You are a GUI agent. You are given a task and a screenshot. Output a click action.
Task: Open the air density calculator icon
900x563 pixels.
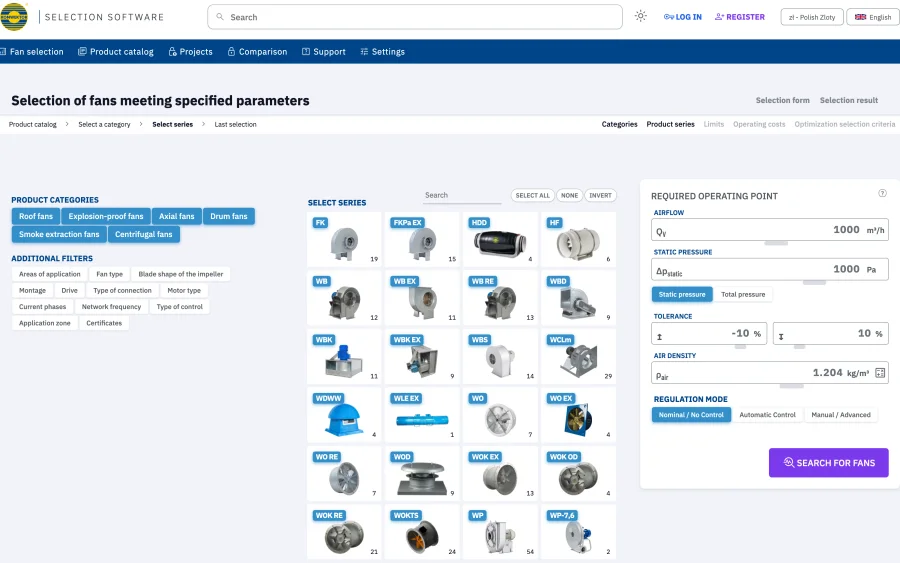(x=880, y=372)
